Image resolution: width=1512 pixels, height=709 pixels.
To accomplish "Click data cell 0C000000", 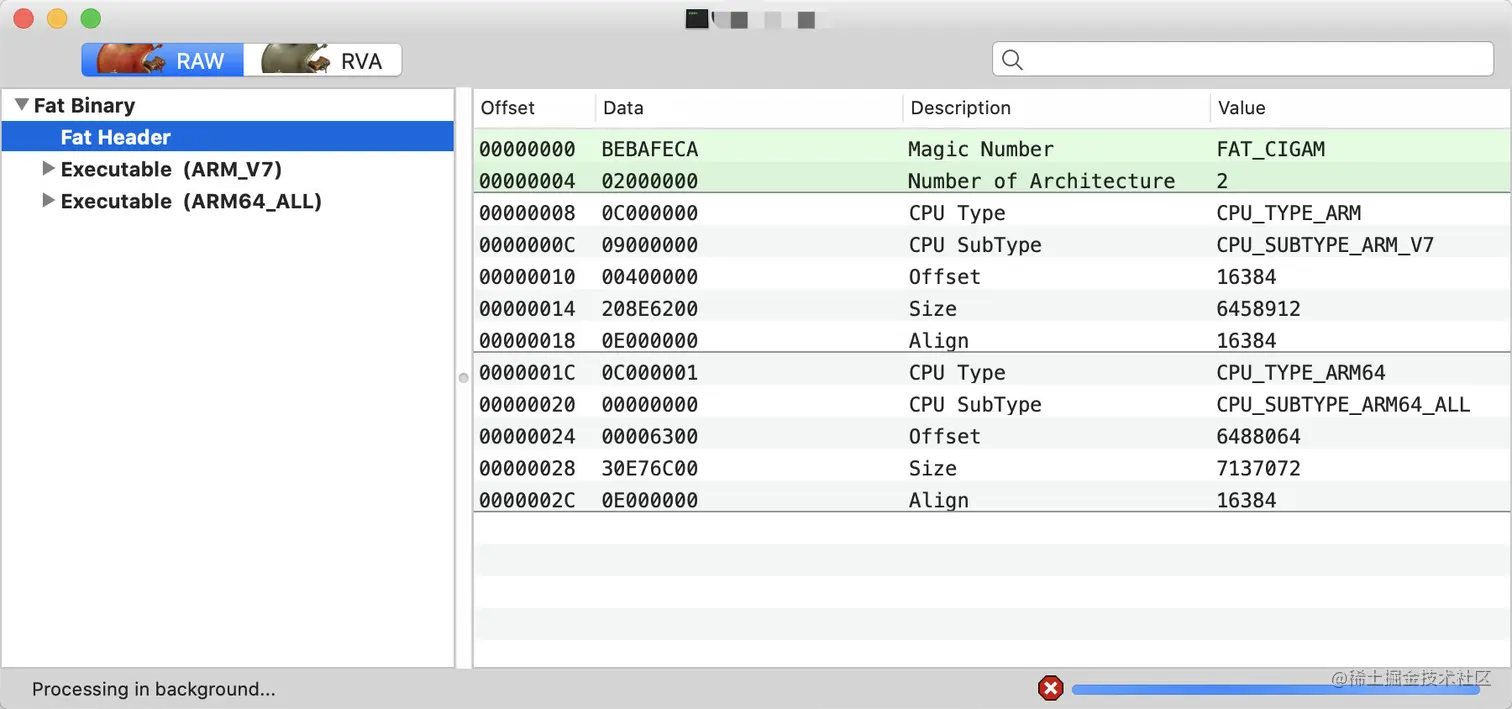I will coord(650,213).
